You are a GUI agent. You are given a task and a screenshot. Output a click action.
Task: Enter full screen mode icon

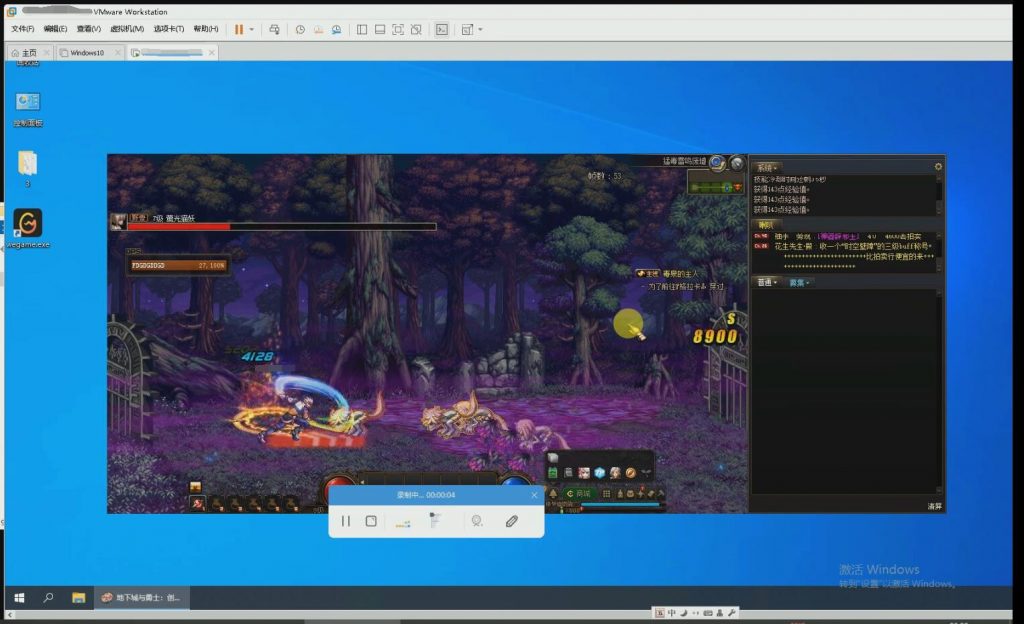click(x=398, y=29)
